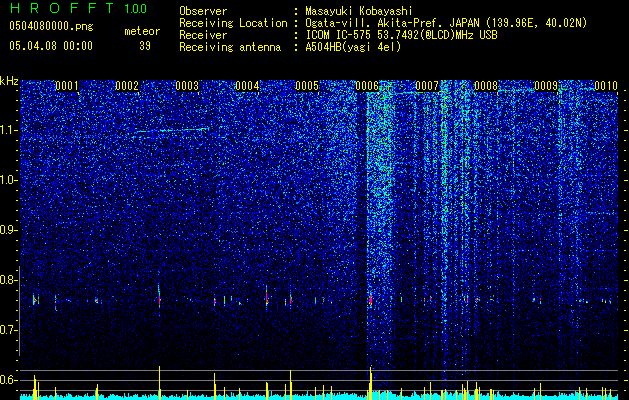Click the bright noise band right of marker 0006

pyautogui.click(x=381, y=225)
